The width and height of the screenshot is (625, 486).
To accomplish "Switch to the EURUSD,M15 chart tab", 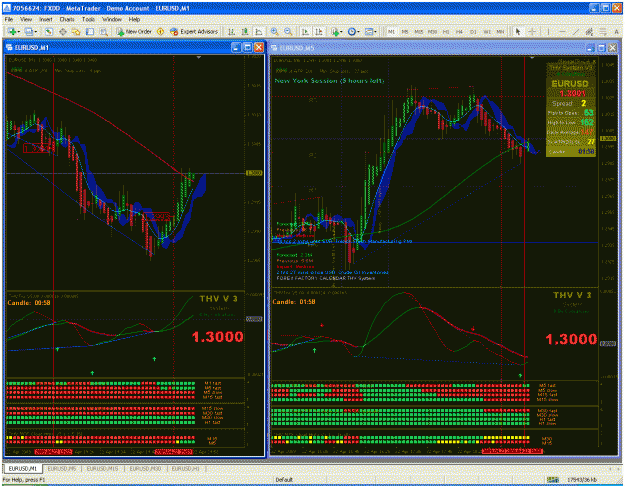I will tap(102, 468).
